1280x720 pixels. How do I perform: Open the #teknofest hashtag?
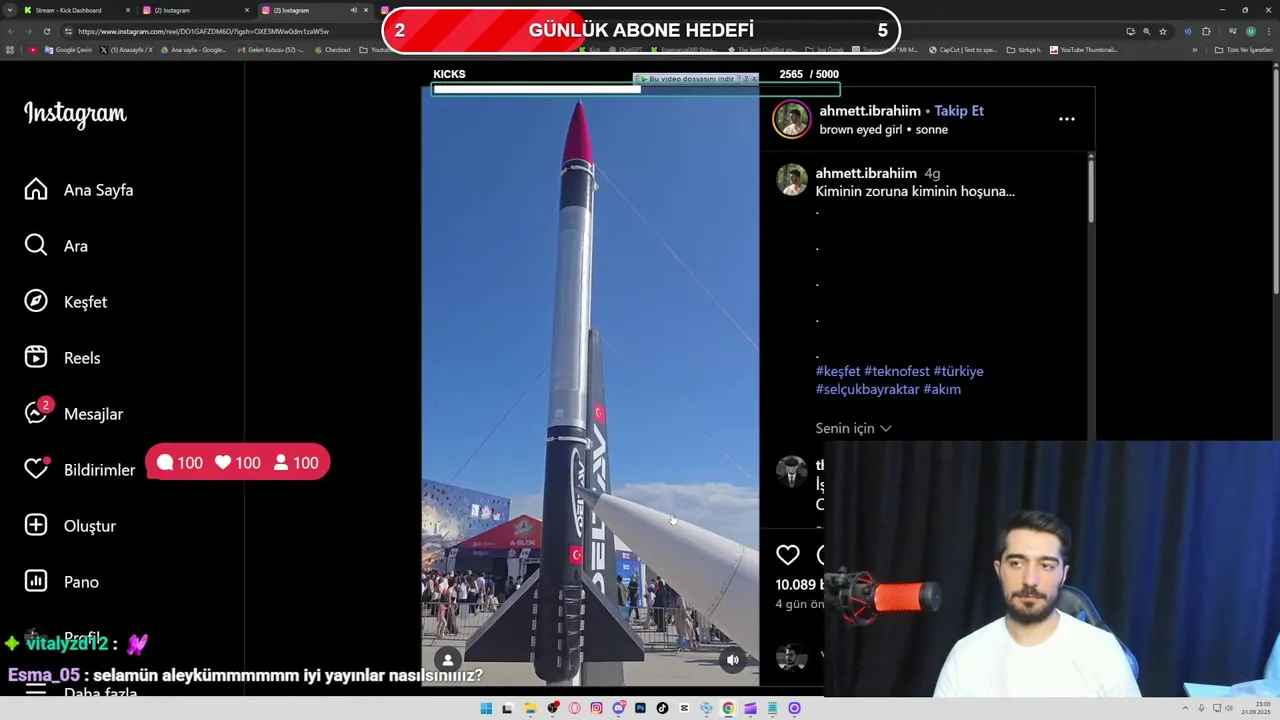tap(897, 371)
